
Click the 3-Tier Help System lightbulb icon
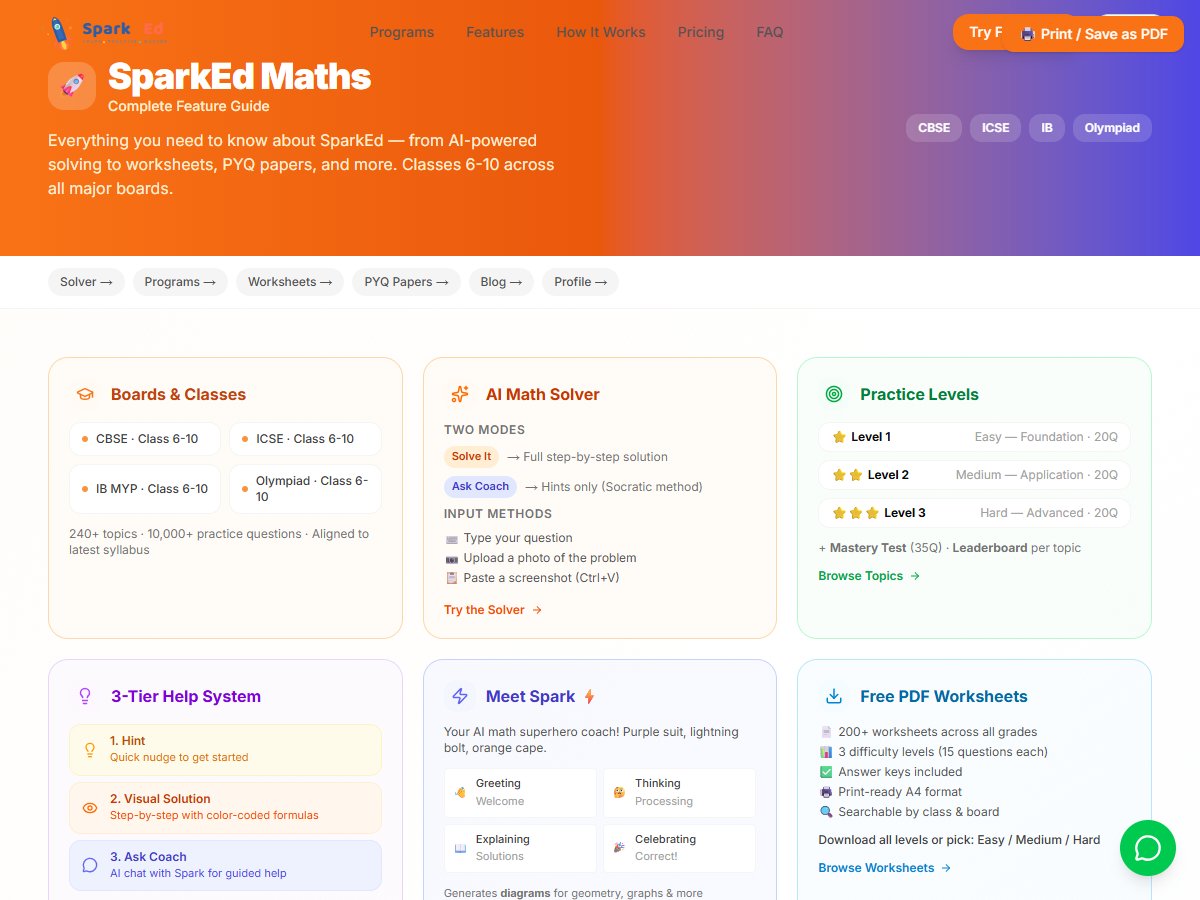(85, 696)
